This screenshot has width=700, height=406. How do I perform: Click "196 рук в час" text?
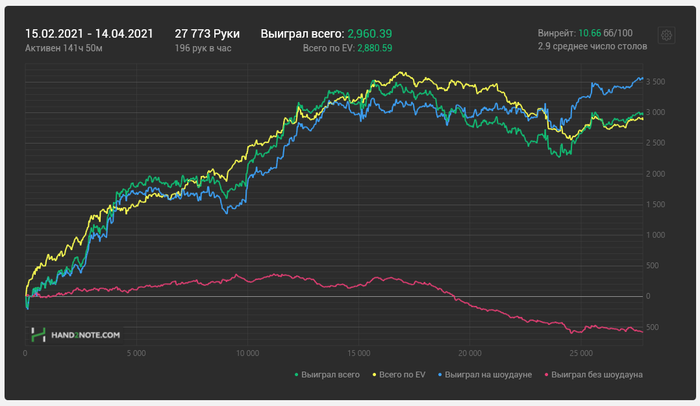[203, 48]
